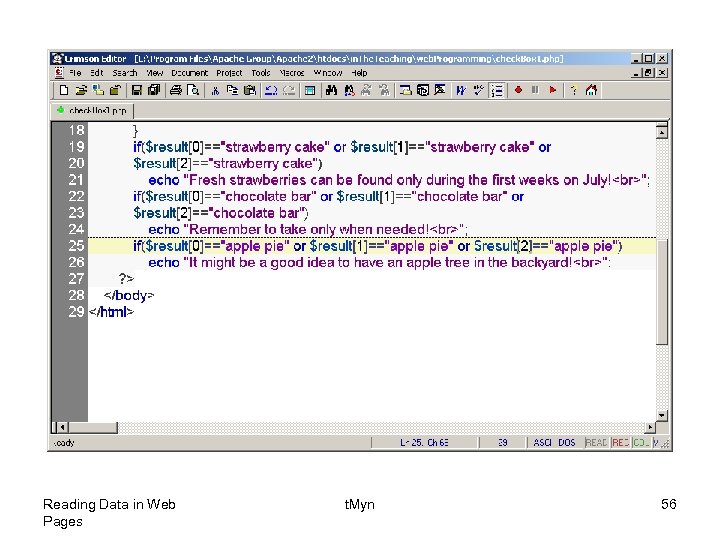
Task: Click the window icon right of Redo
Action: click(x=310, y=90)
